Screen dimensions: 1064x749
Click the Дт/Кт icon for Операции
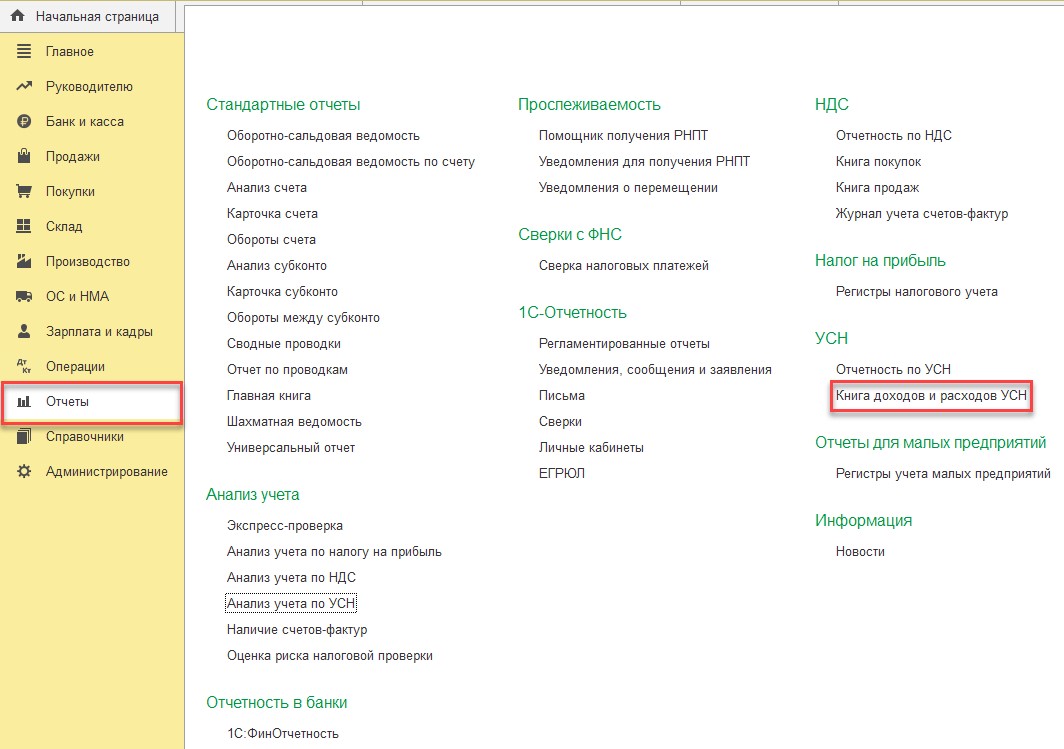tap(24, 366)
